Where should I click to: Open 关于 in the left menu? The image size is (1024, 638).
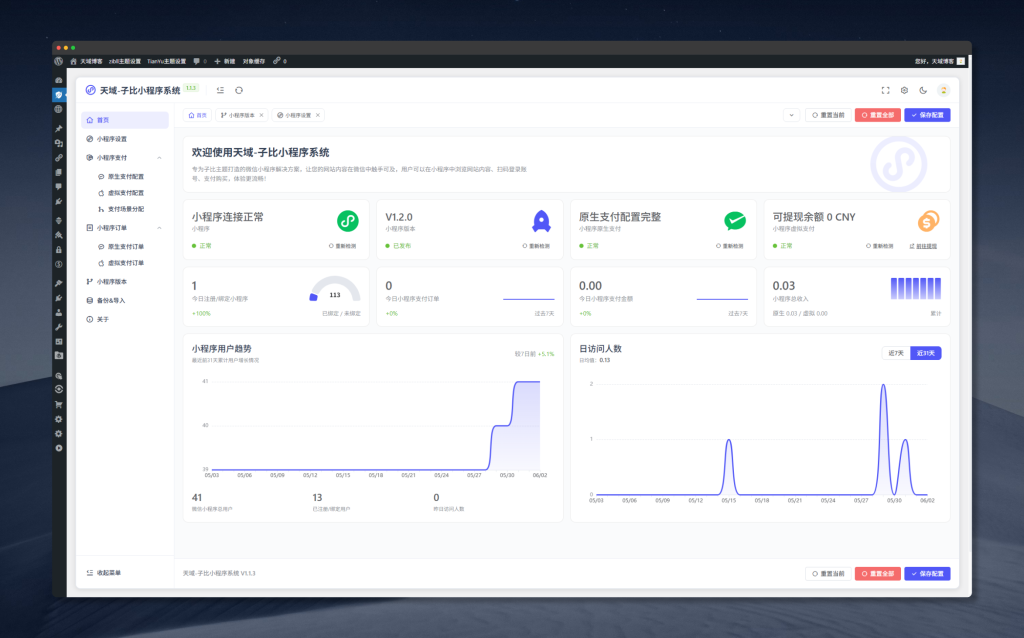pyautogui.click(x=125, y=319)
